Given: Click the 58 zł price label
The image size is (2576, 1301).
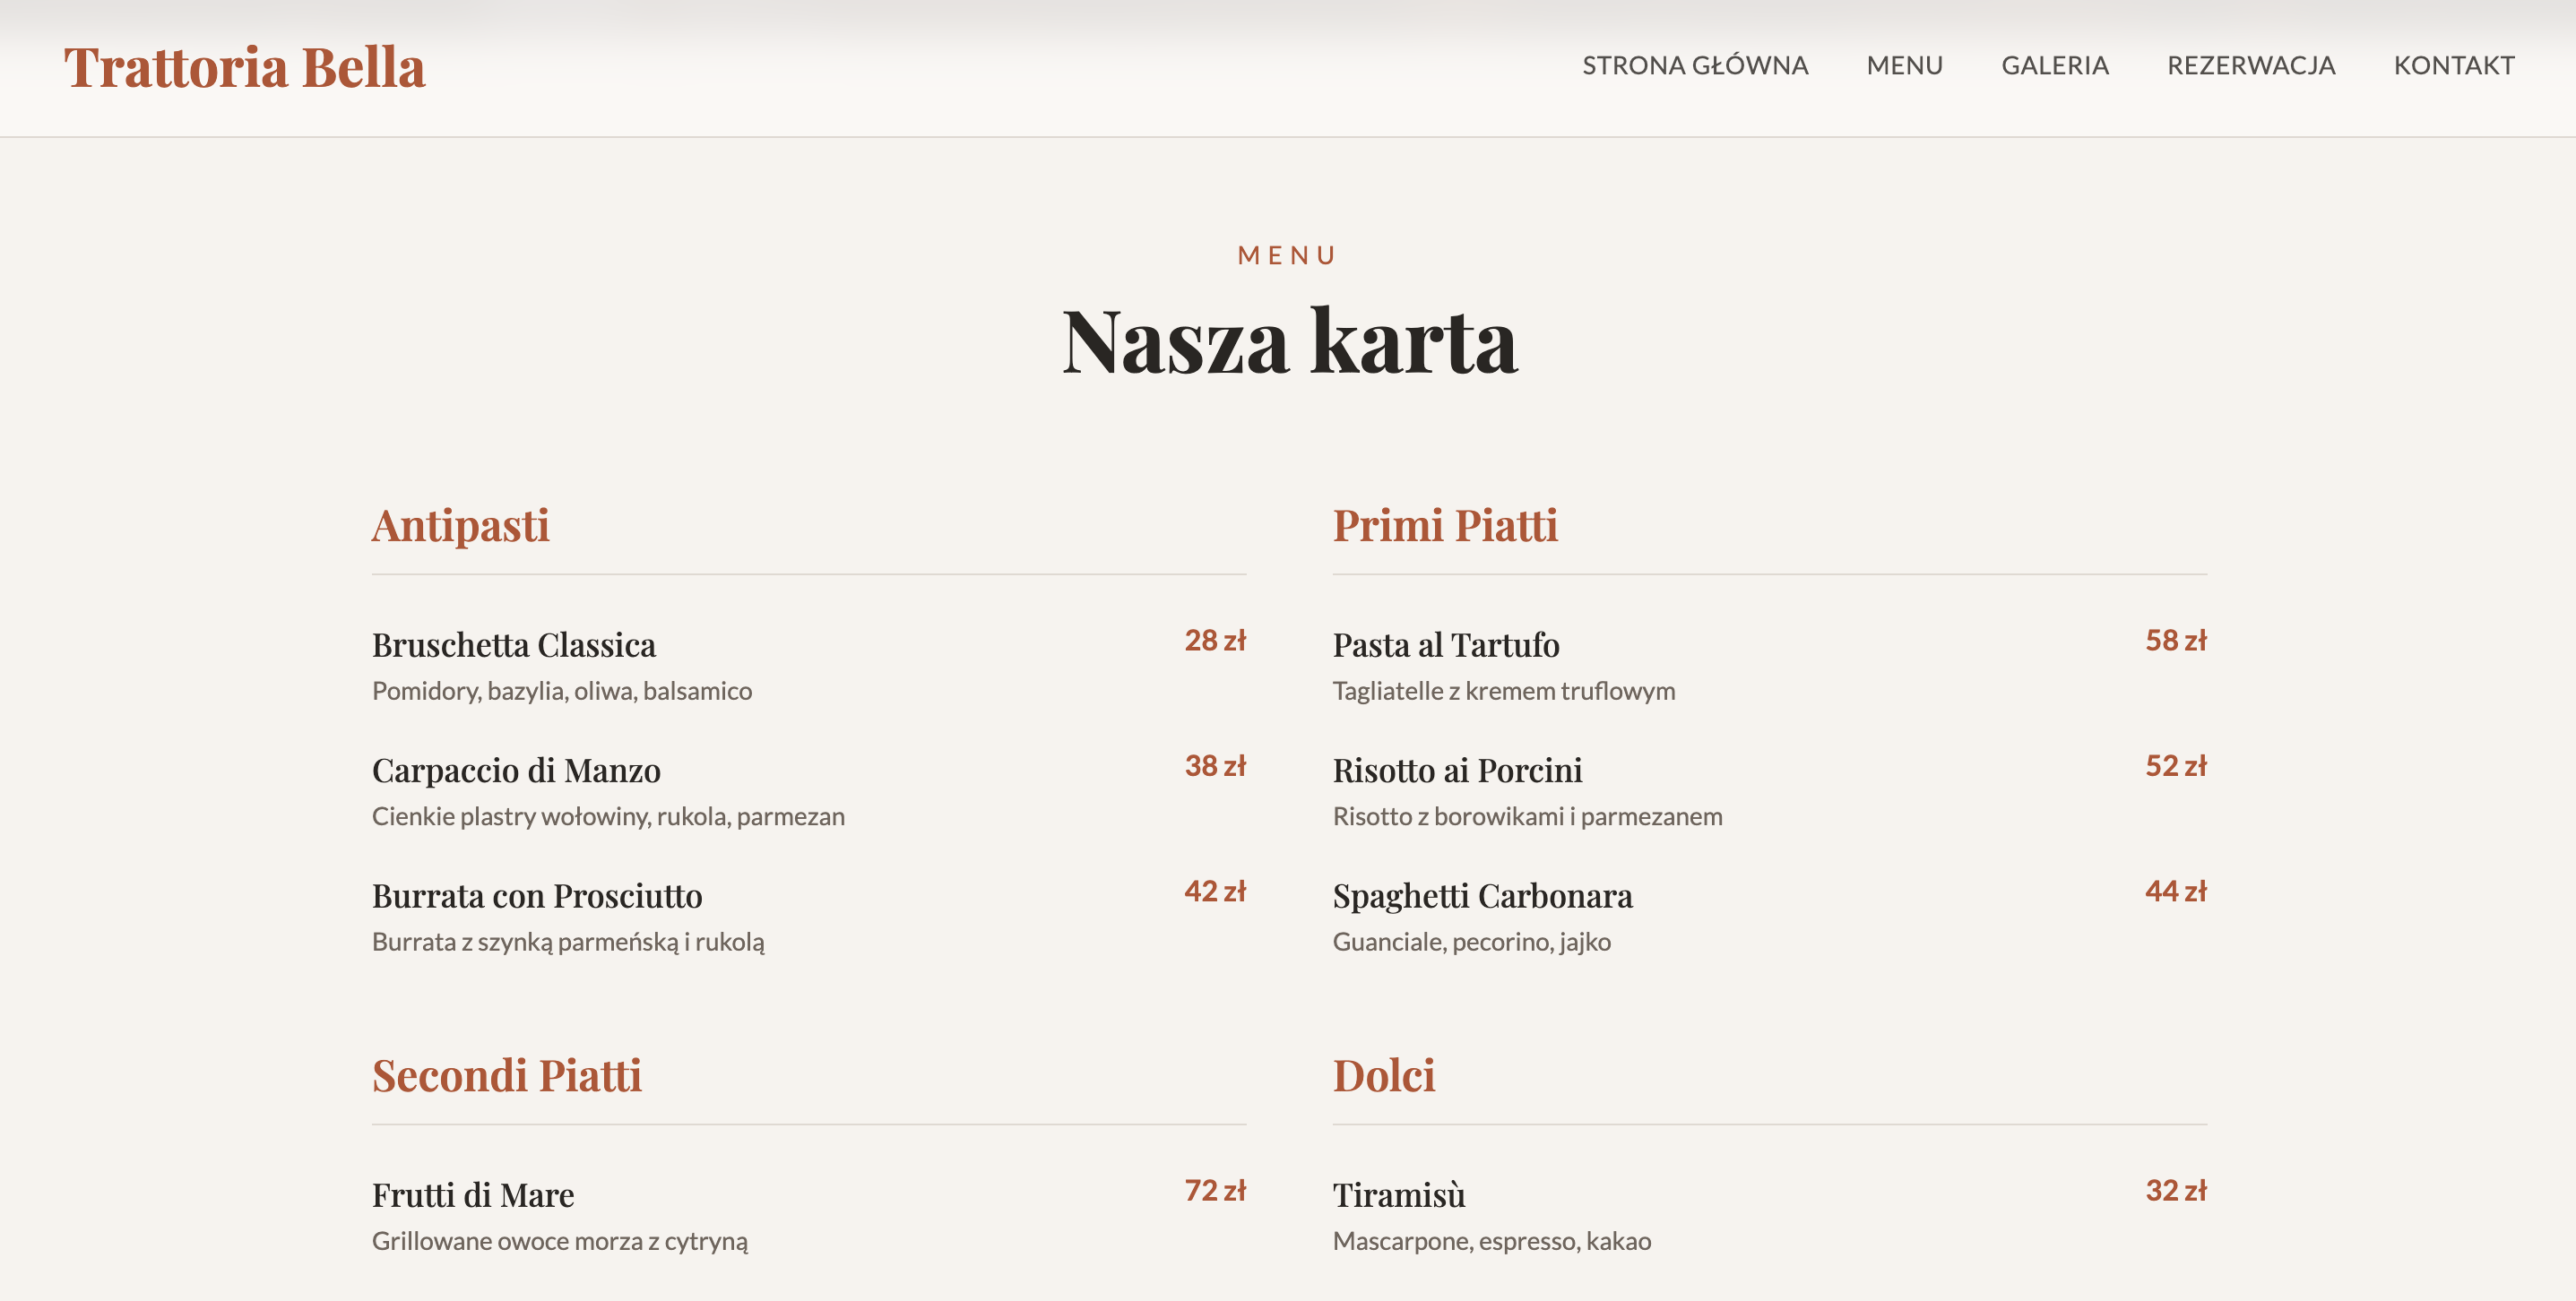Looking at the screenshot, I should coord(2175,640).
